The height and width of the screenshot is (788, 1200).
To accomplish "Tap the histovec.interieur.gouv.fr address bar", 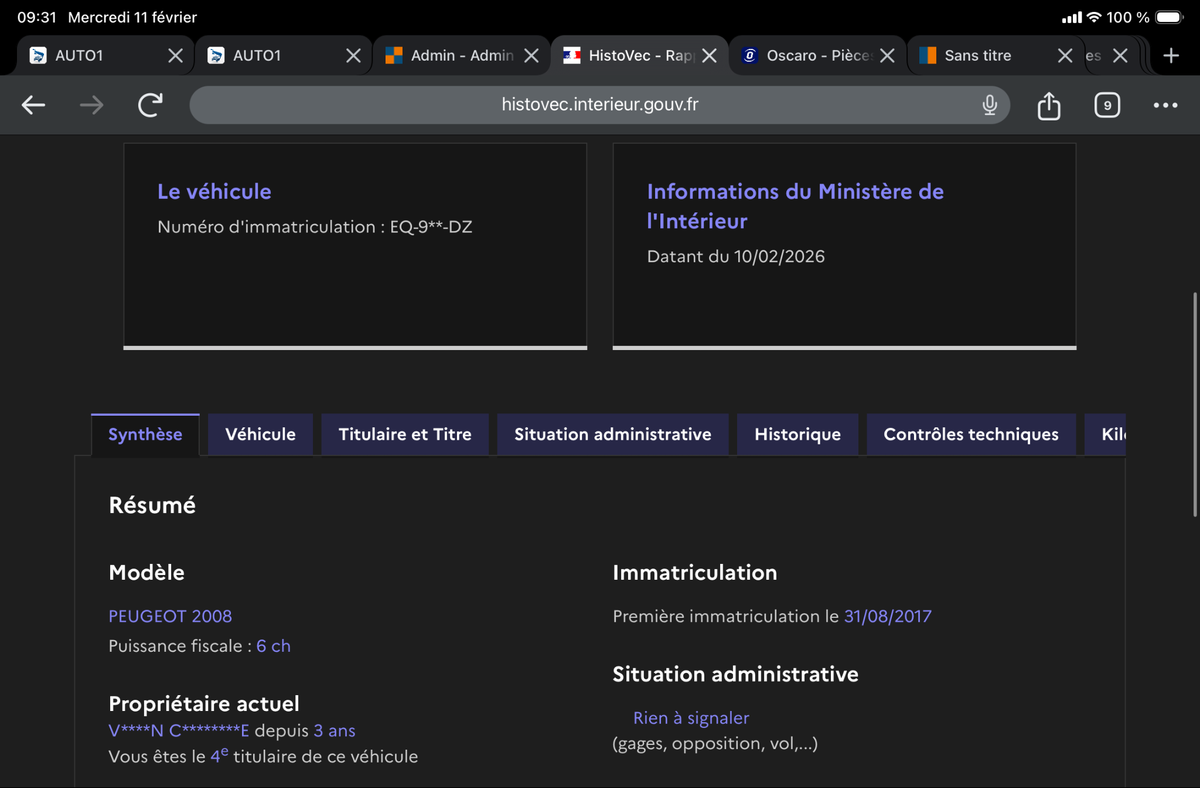I will (600, 105).
